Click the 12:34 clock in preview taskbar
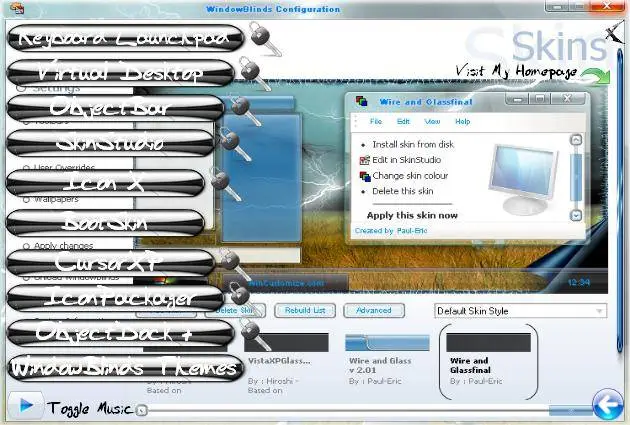The height and width of the screenshot is (425, 630). (x=579, y=283)
